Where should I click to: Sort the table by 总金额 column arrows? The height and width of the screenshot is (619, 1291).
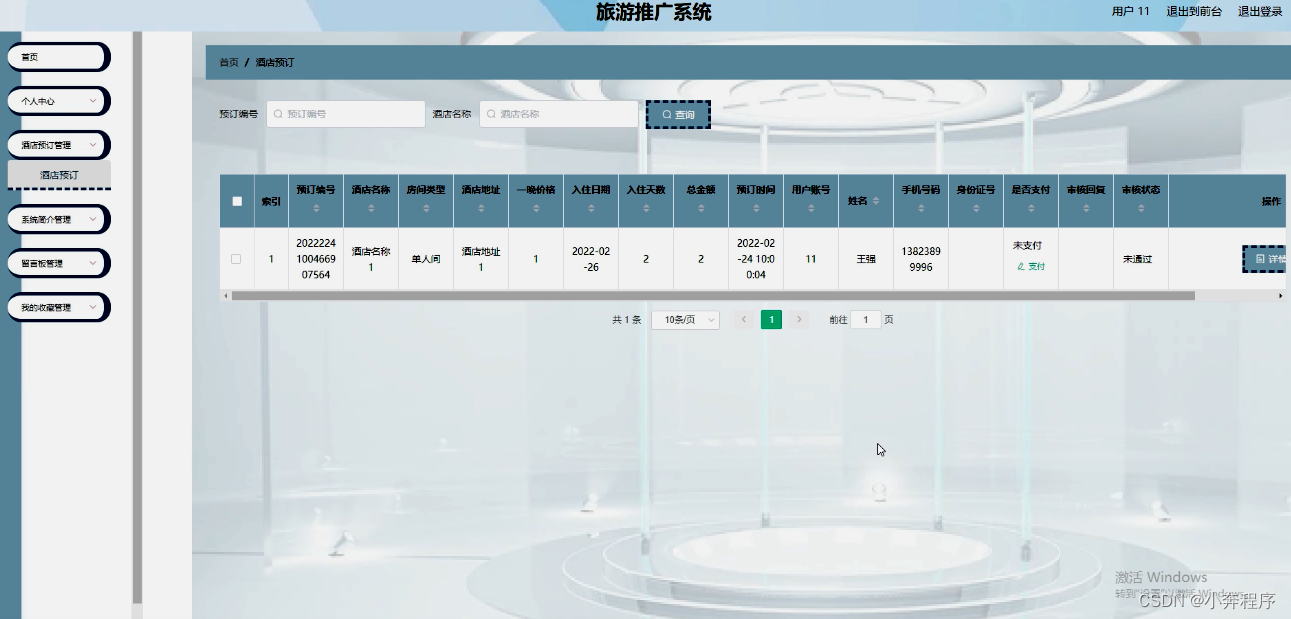[701, 208]
